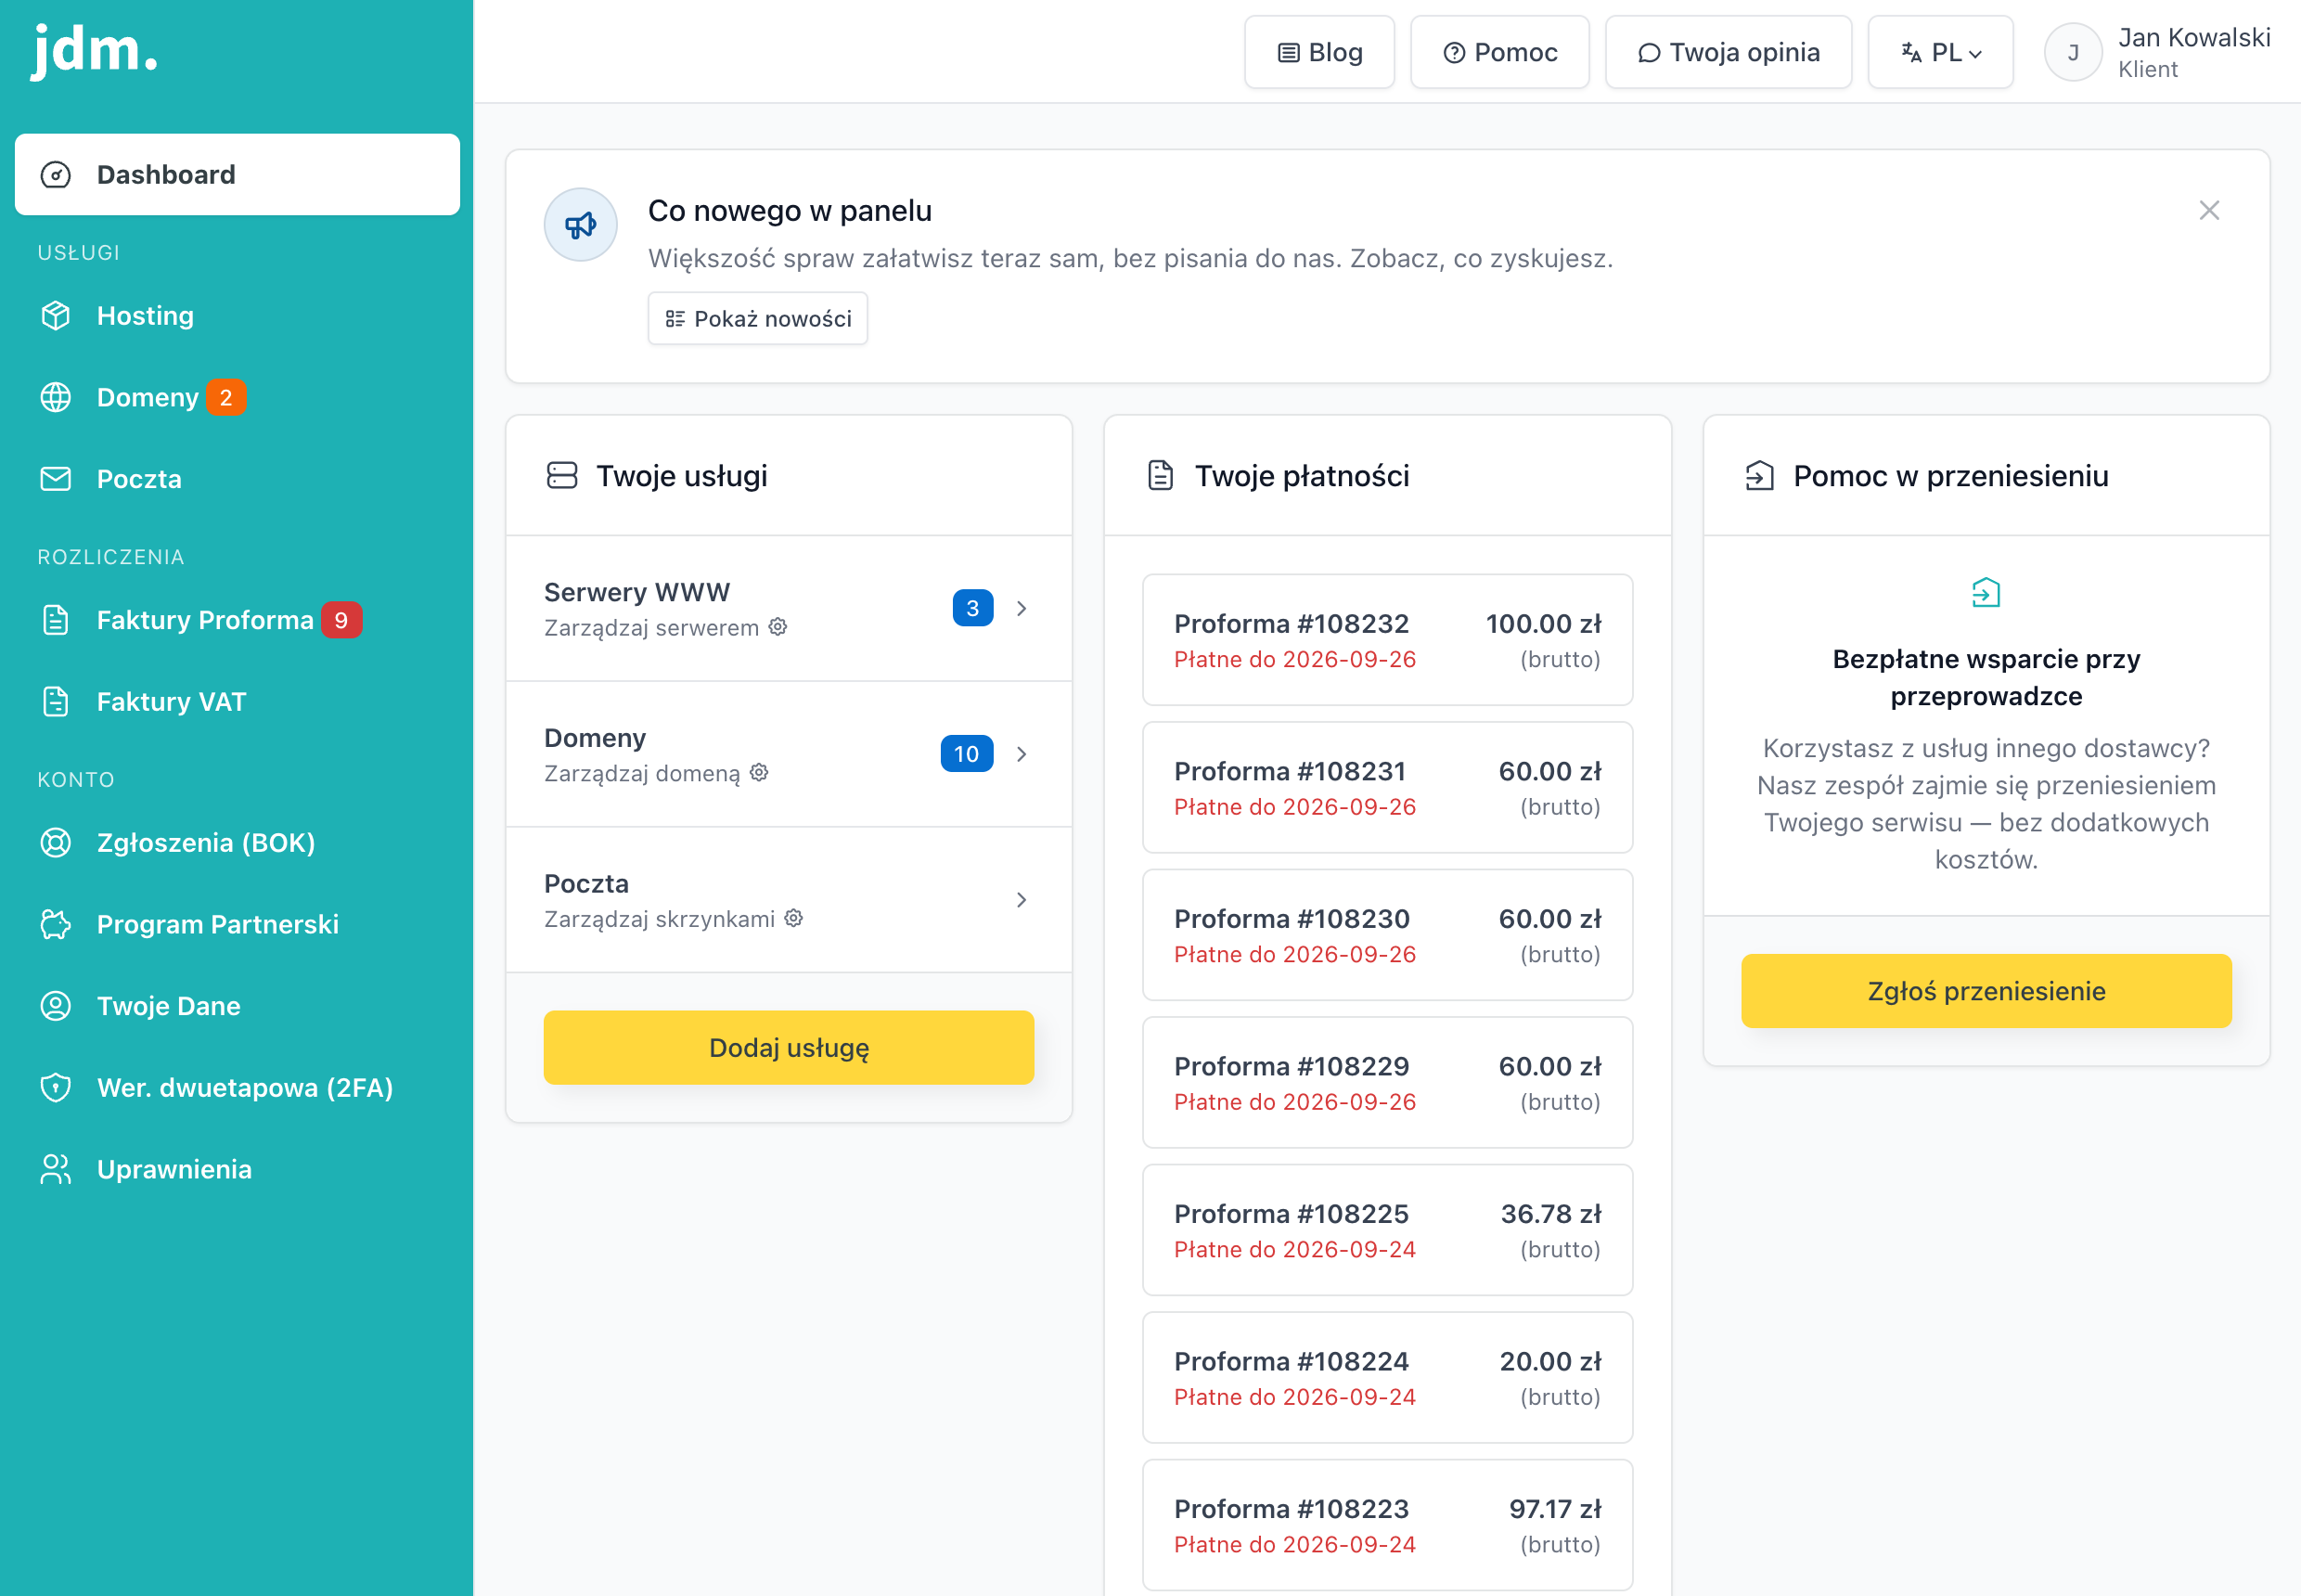Click the Program Partnerski piggy bank icon
This screenshot has height=1596, width=2301.
tap(56, 925)
